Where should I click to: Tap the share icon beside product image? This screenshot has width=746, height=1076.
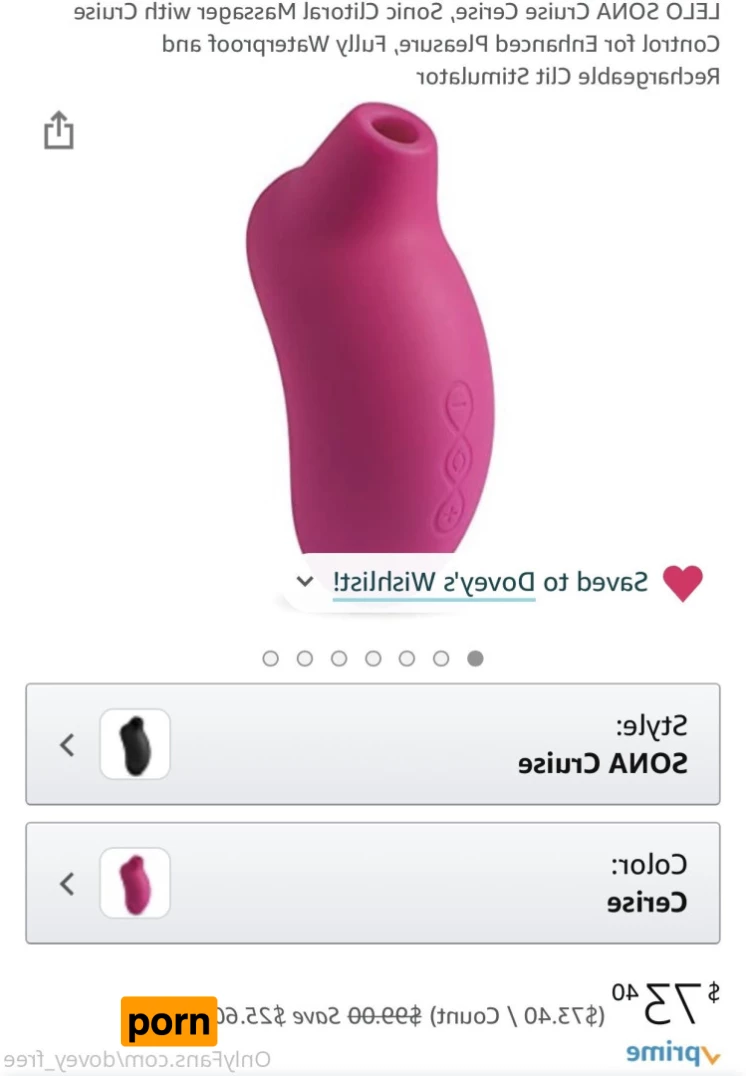tap(58, 130)
